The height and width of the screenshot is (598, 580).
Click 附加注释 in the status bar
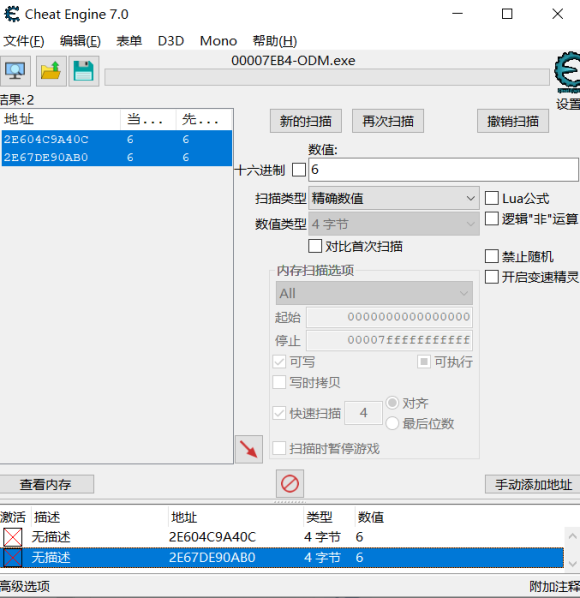pyautogui.click(x=554, y=587)
